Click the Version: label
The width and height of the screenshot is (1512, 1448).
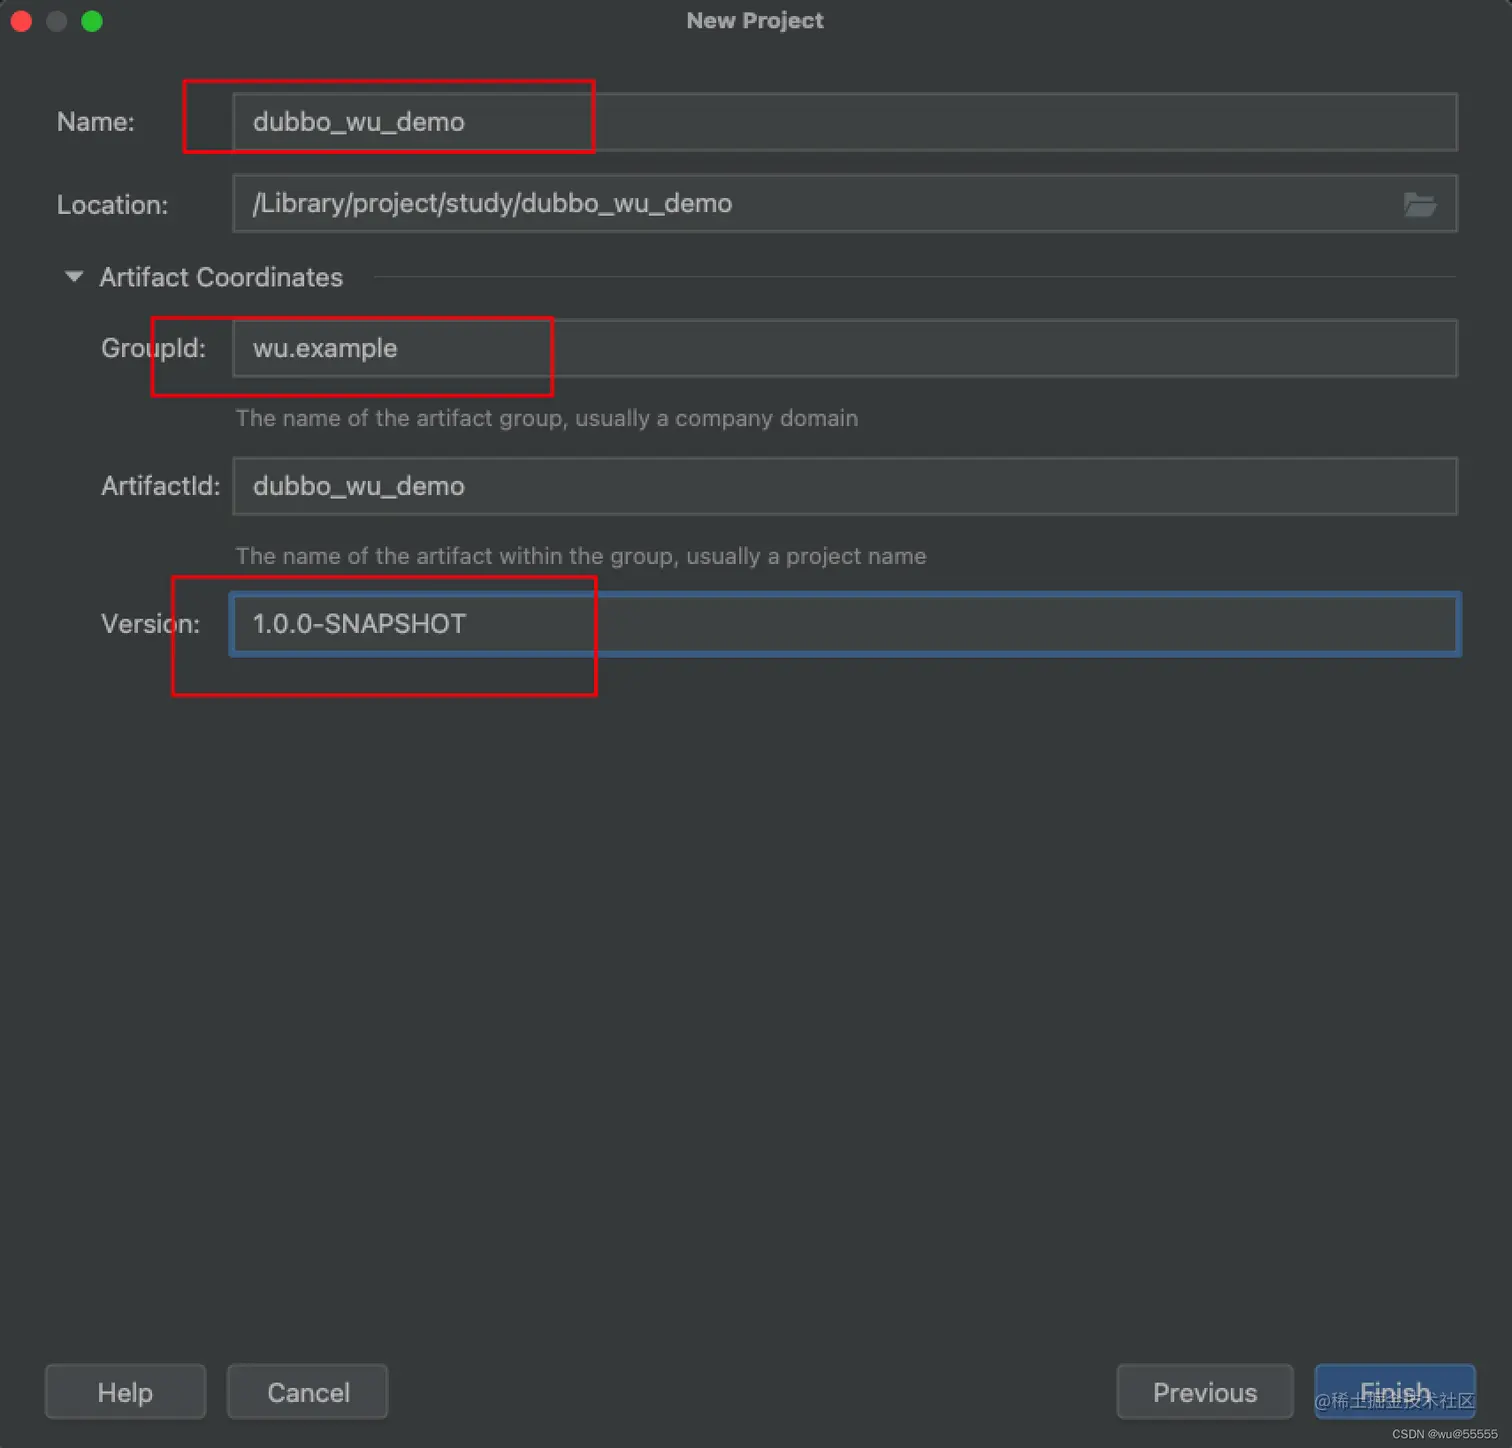[150, 624]
